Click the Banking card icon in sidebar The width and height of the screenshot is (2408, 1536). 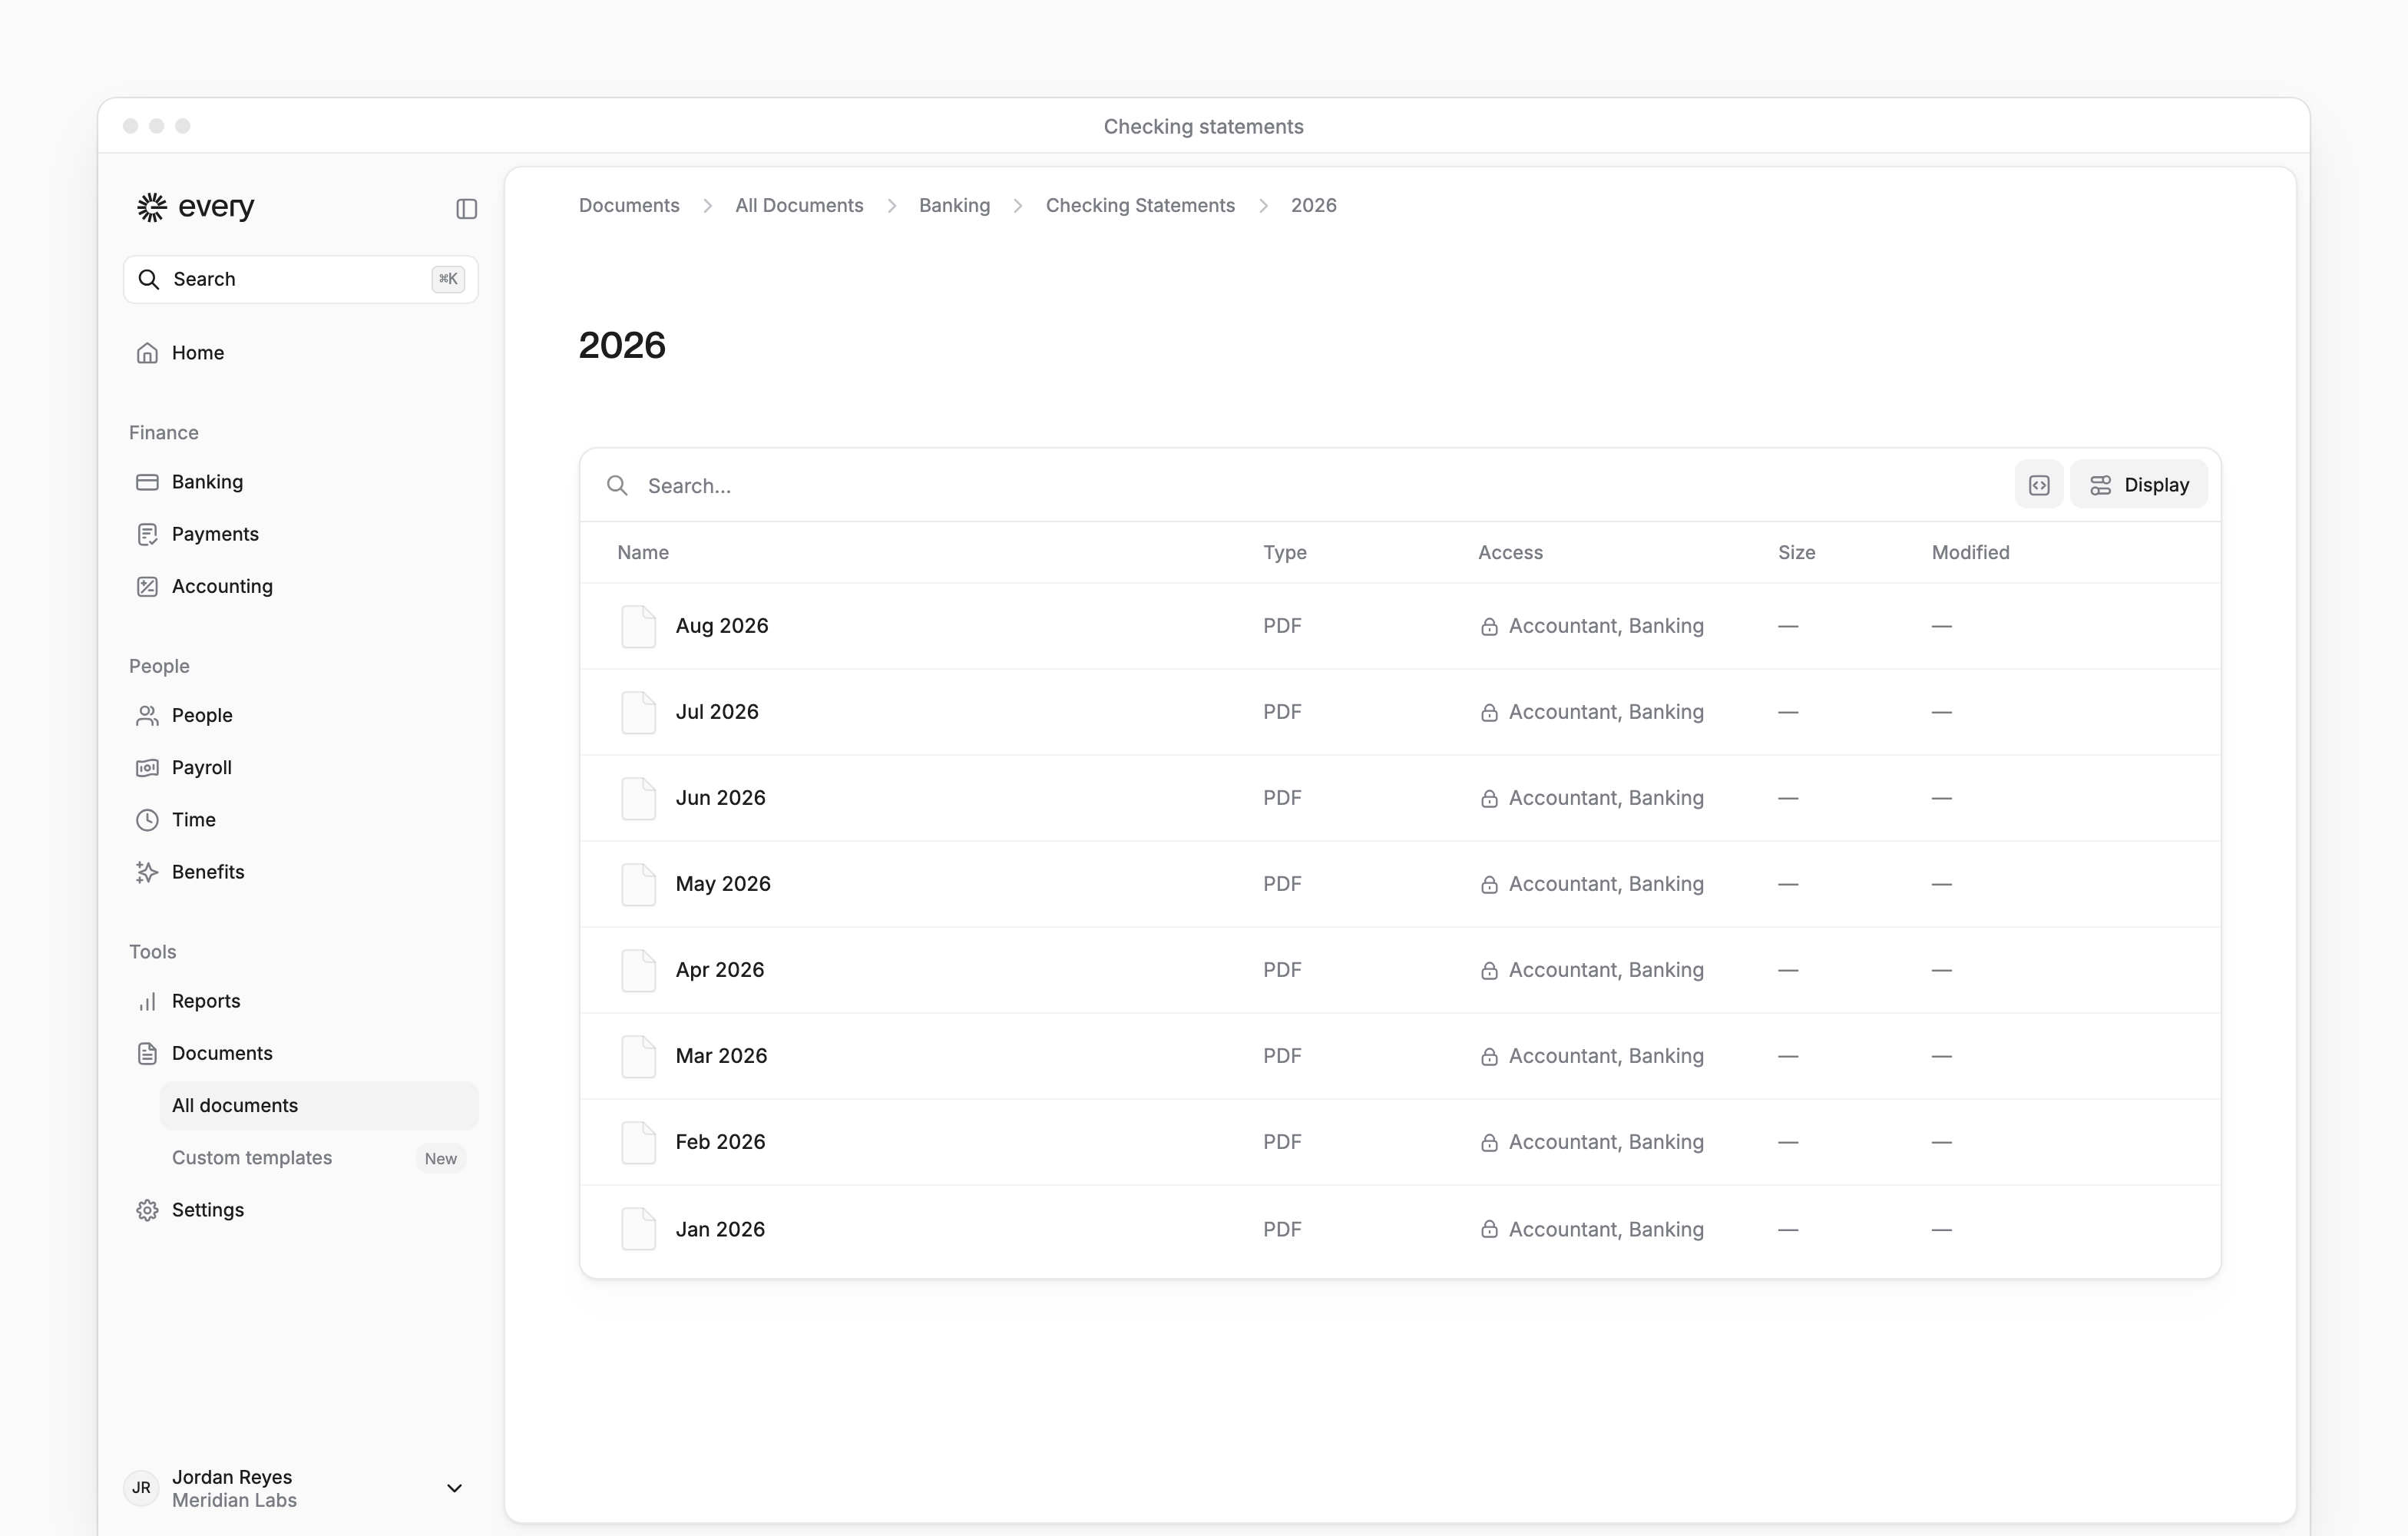tap(147, 482)
